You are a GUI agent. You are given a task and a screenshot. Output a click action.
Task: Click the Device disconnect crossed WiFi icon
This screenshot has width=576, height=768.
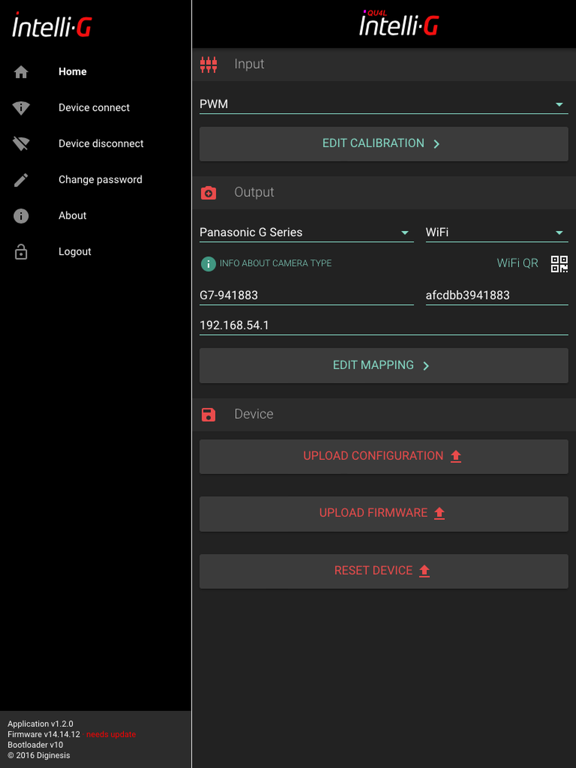pyautogui.click(x=21, y=144)
